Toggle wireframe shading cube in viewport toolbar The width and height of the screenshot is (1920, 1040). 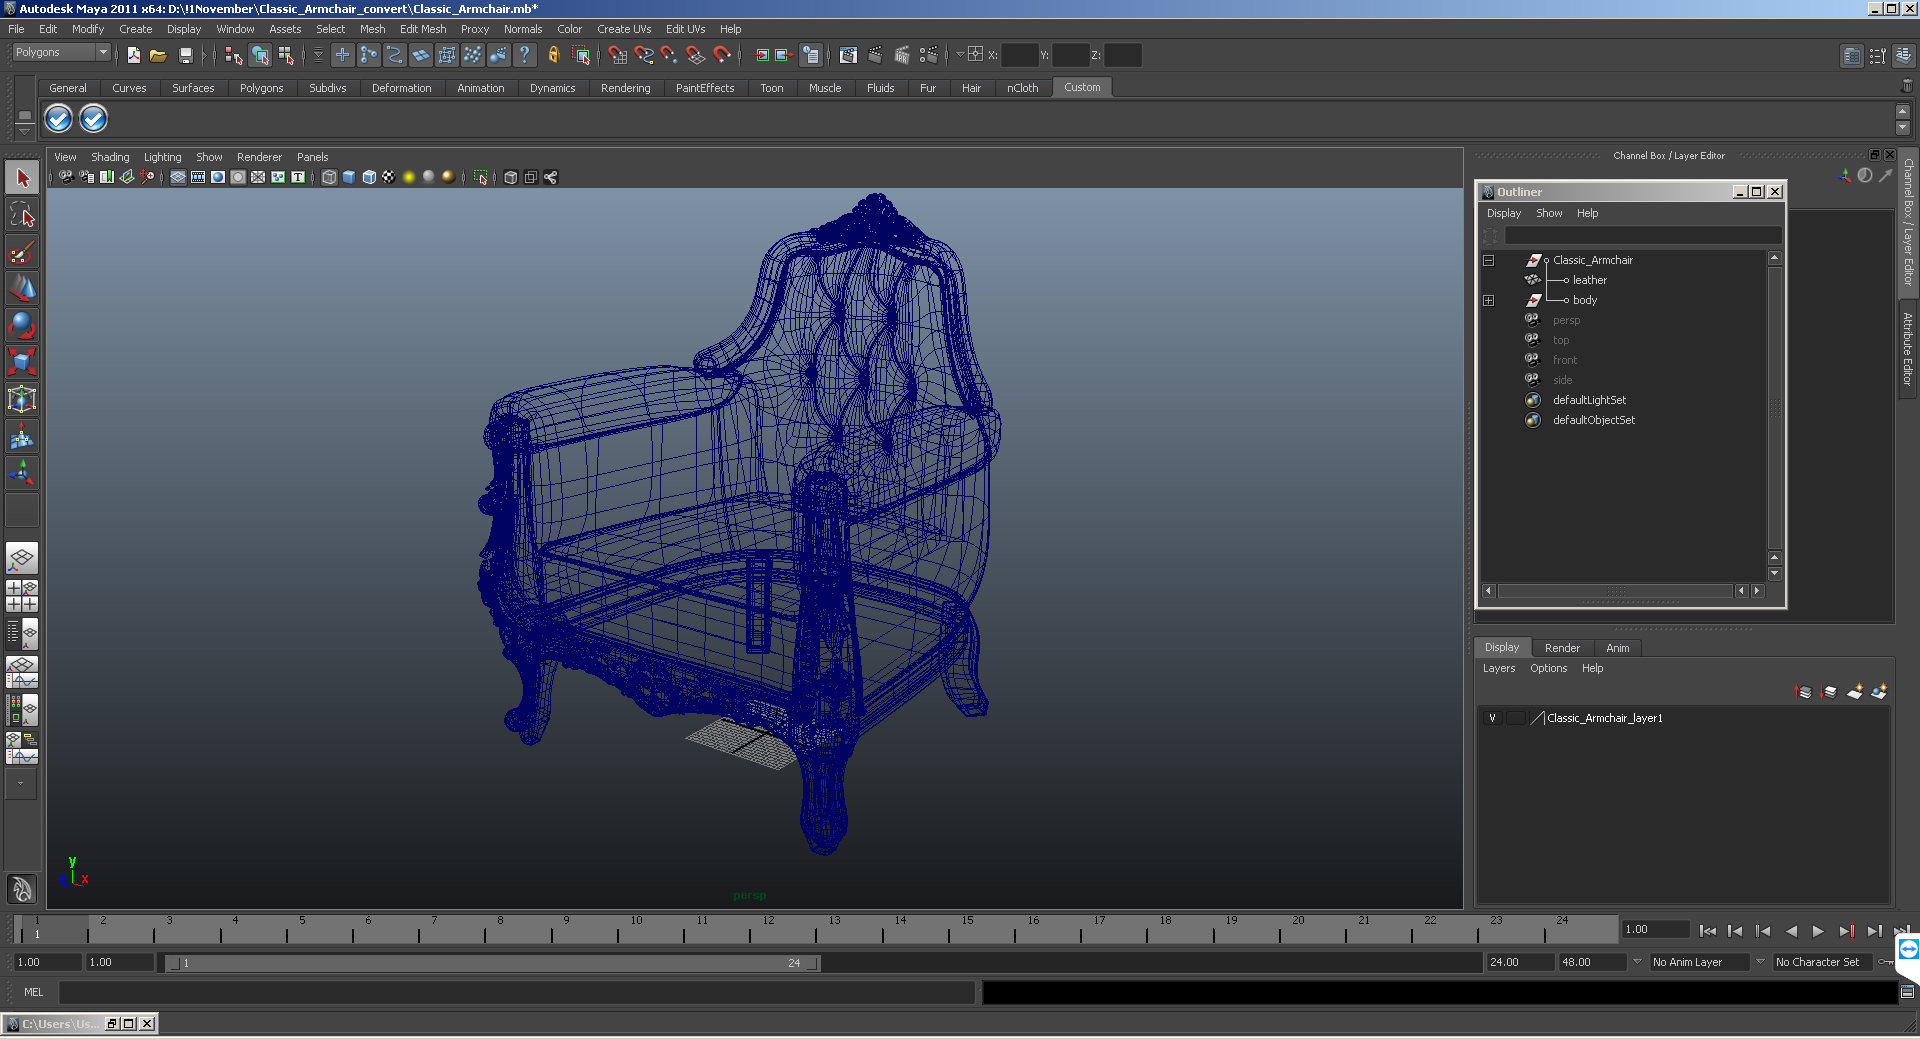click(329, 177)
